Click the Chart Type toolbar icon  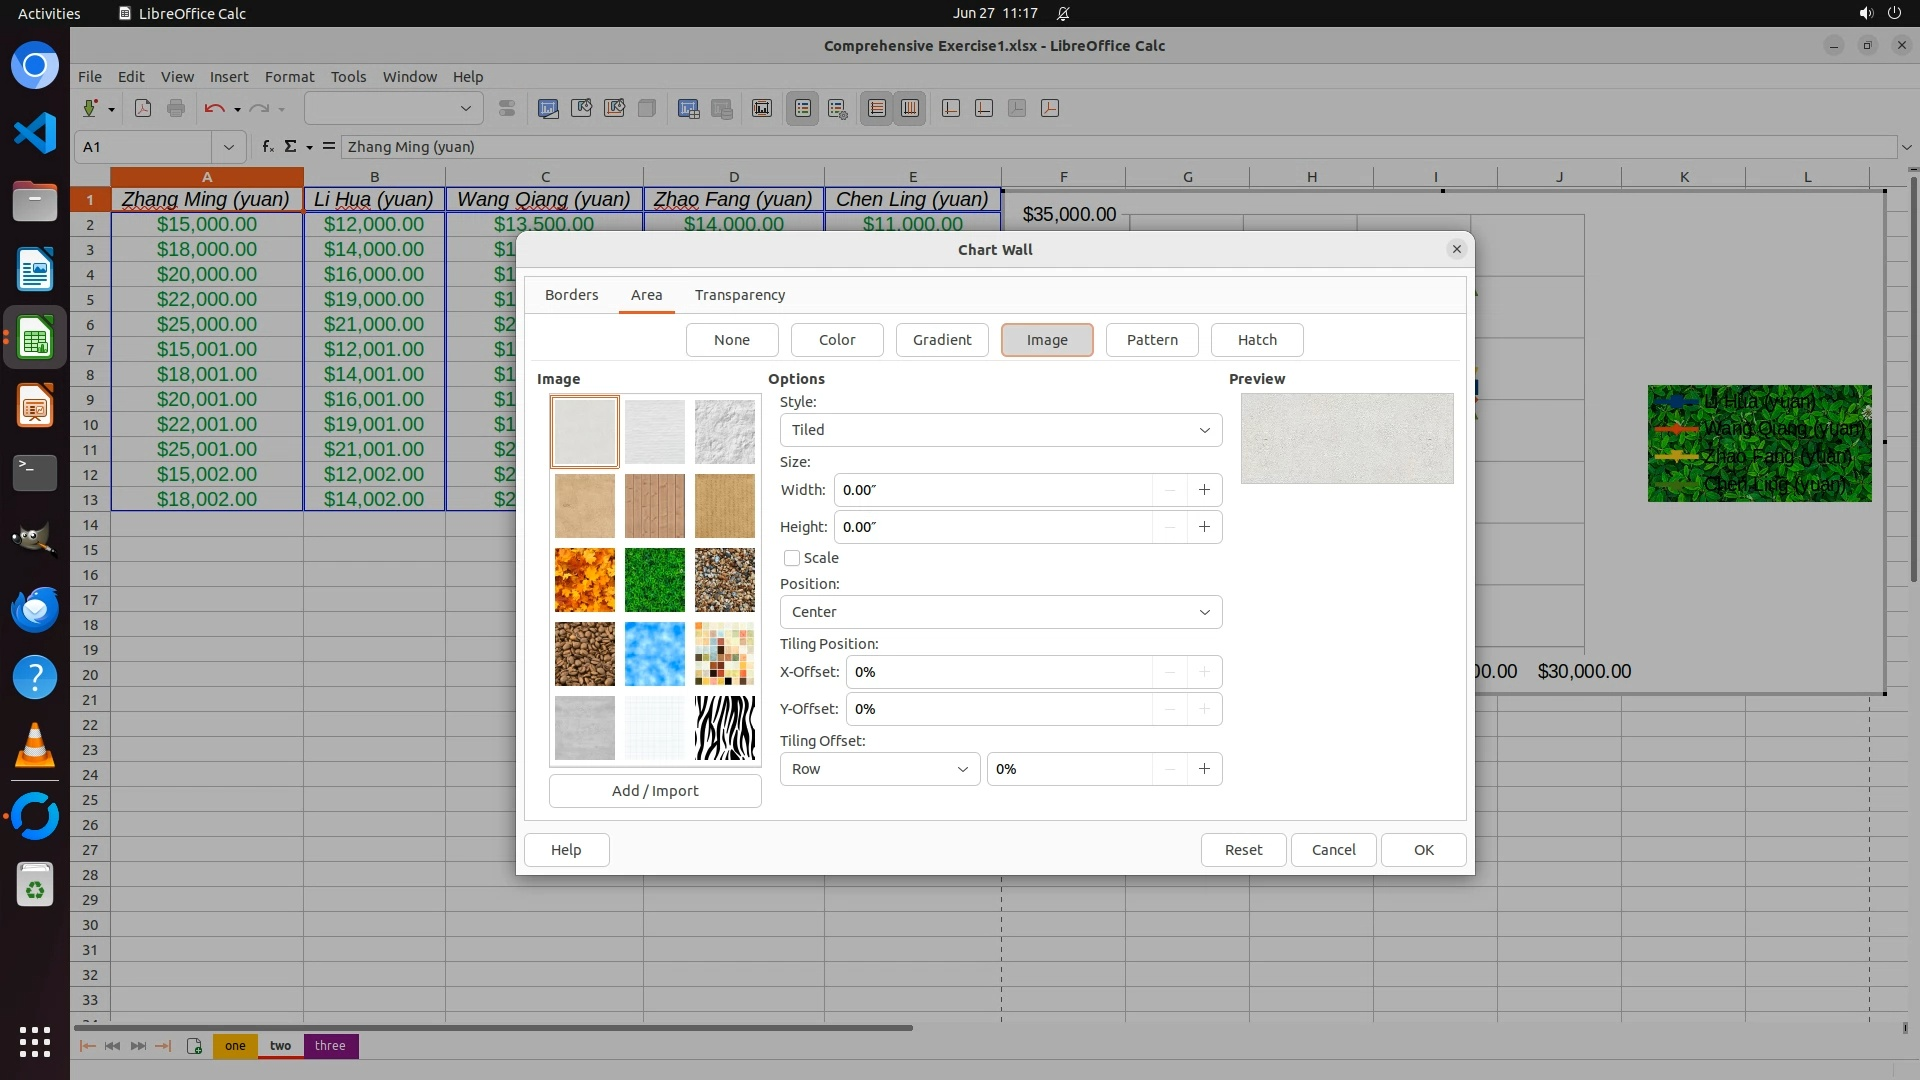[x=548, y=108]
